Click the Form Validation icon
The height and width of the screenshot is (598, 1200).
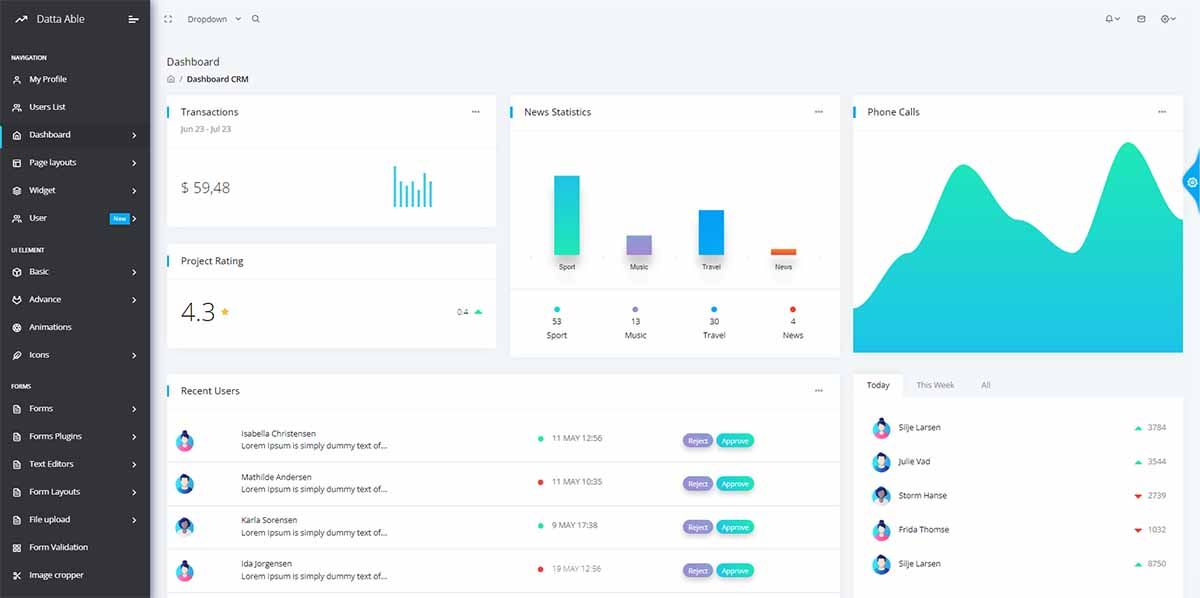coord(17,547)
